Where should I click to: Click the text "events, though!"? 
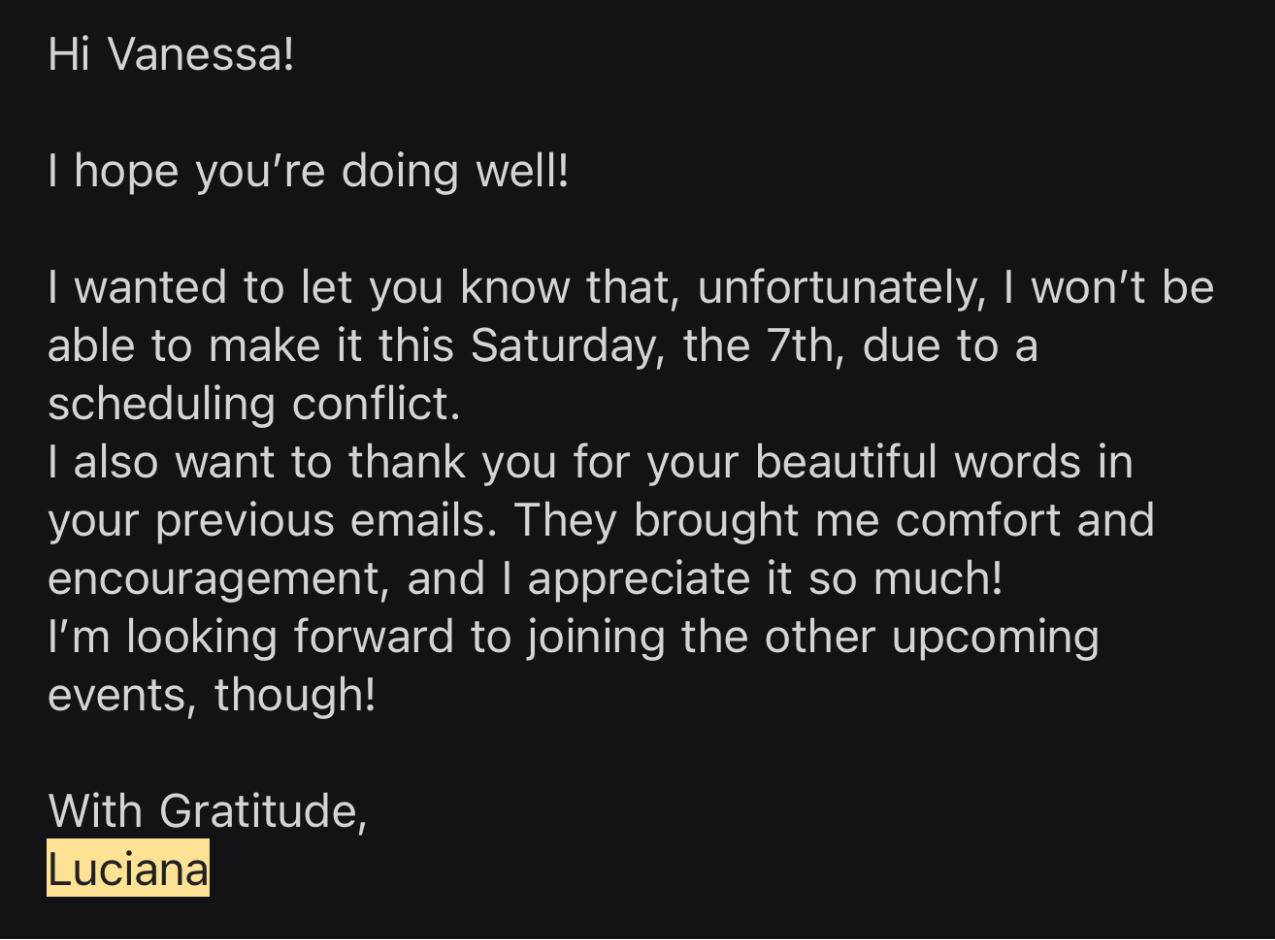[211, 695]
